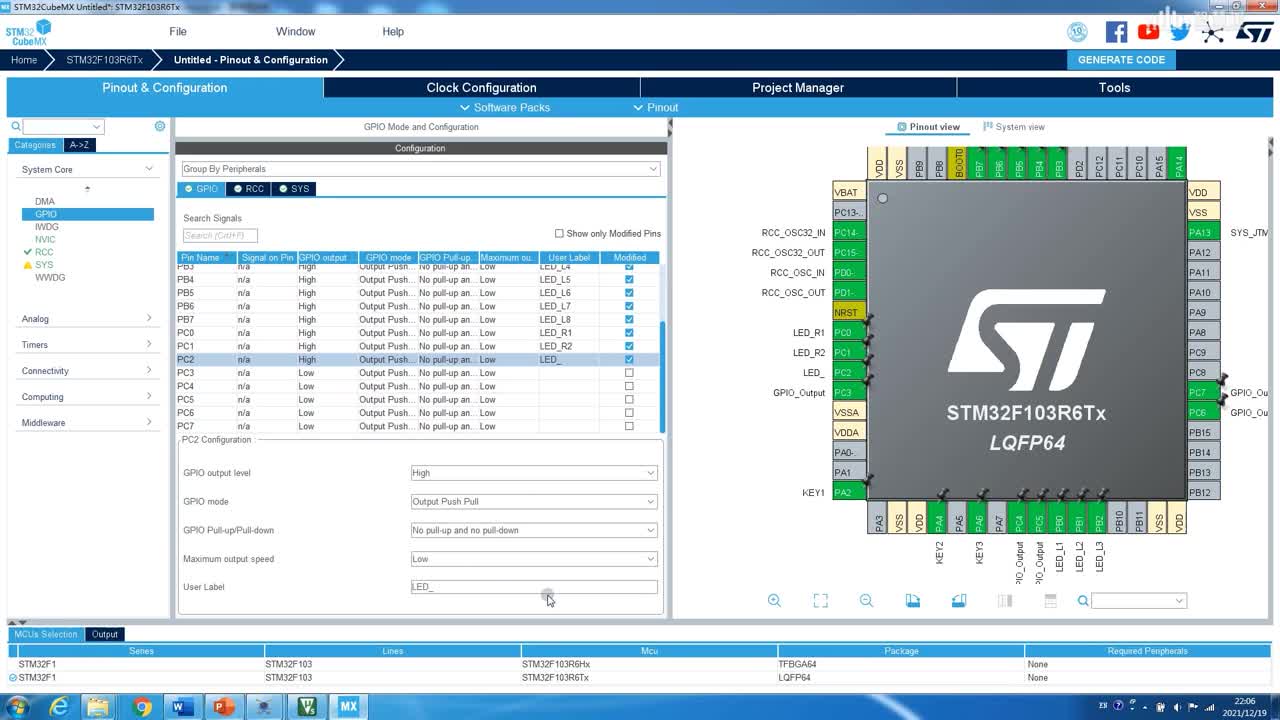Viewport: 1280px width, 720px height.
Task: Enable Show only Modified Pins checkbox
Action: (x=559, y=233)
